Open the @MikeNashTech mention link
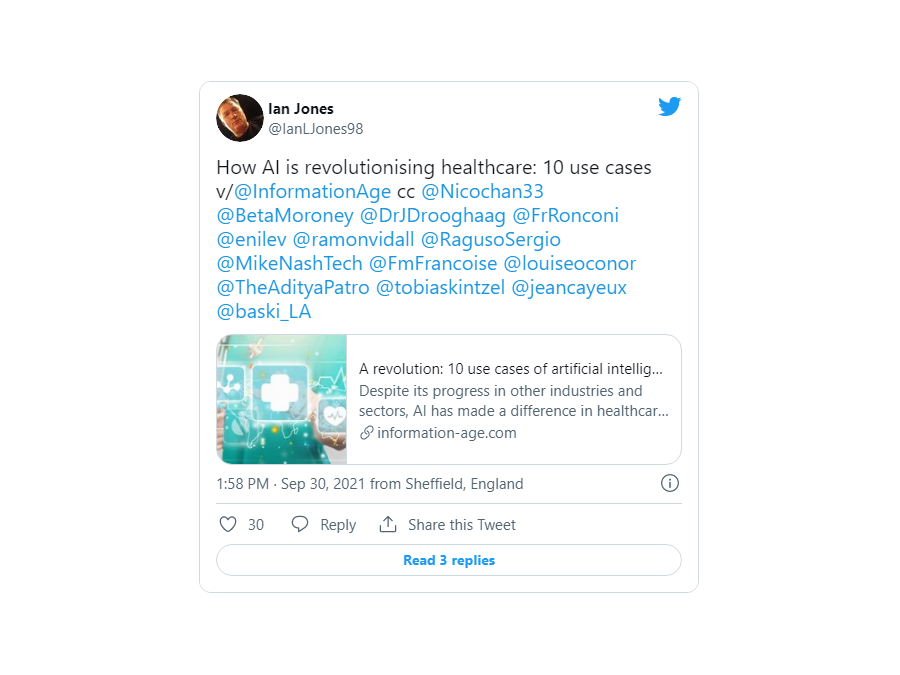This screenshot has width=900, height=675. coord(289,263)
